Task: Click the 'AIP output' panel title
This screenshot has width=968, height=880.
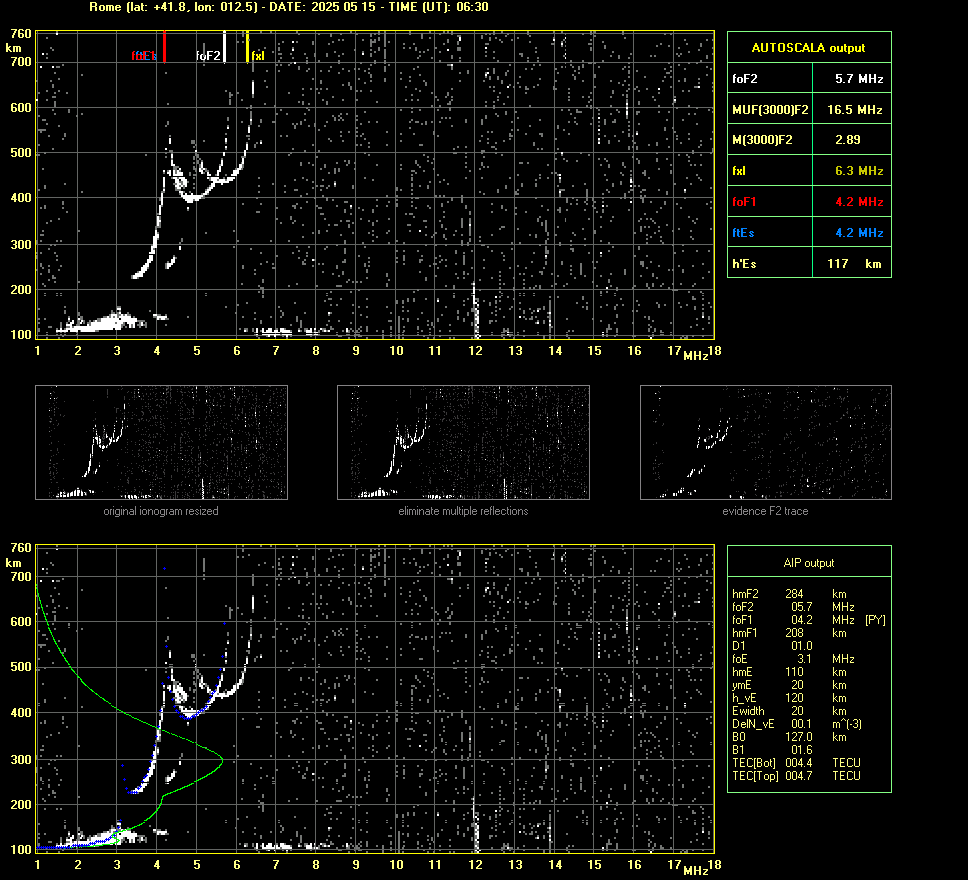Action: 808,563
